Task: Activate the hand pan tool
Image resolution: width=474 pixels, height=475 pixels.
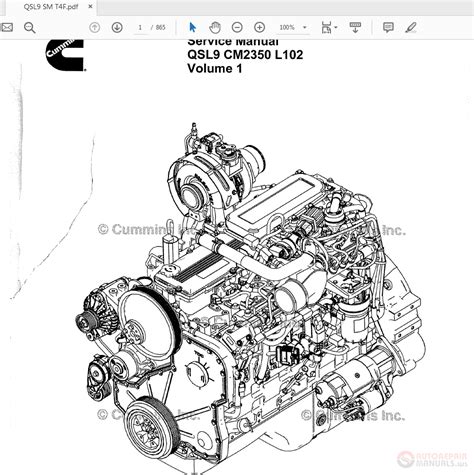Action: coord(215,27)
